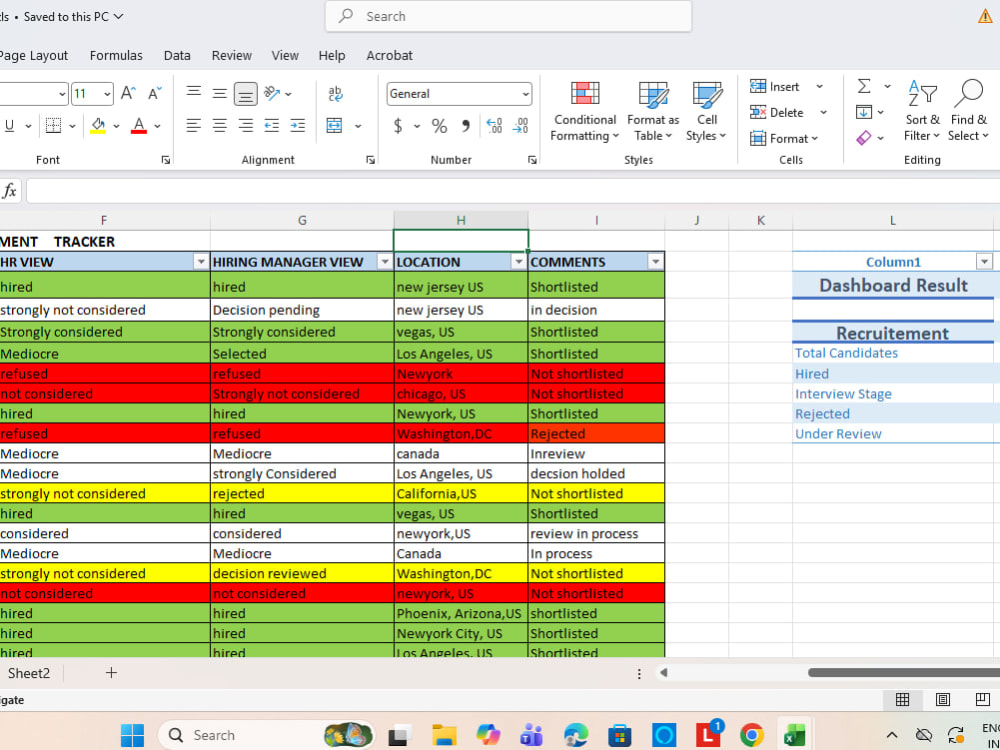Switch to the Review tab
The height and width of the screenshot is (750, 1000).
click(x=232, y=55)
